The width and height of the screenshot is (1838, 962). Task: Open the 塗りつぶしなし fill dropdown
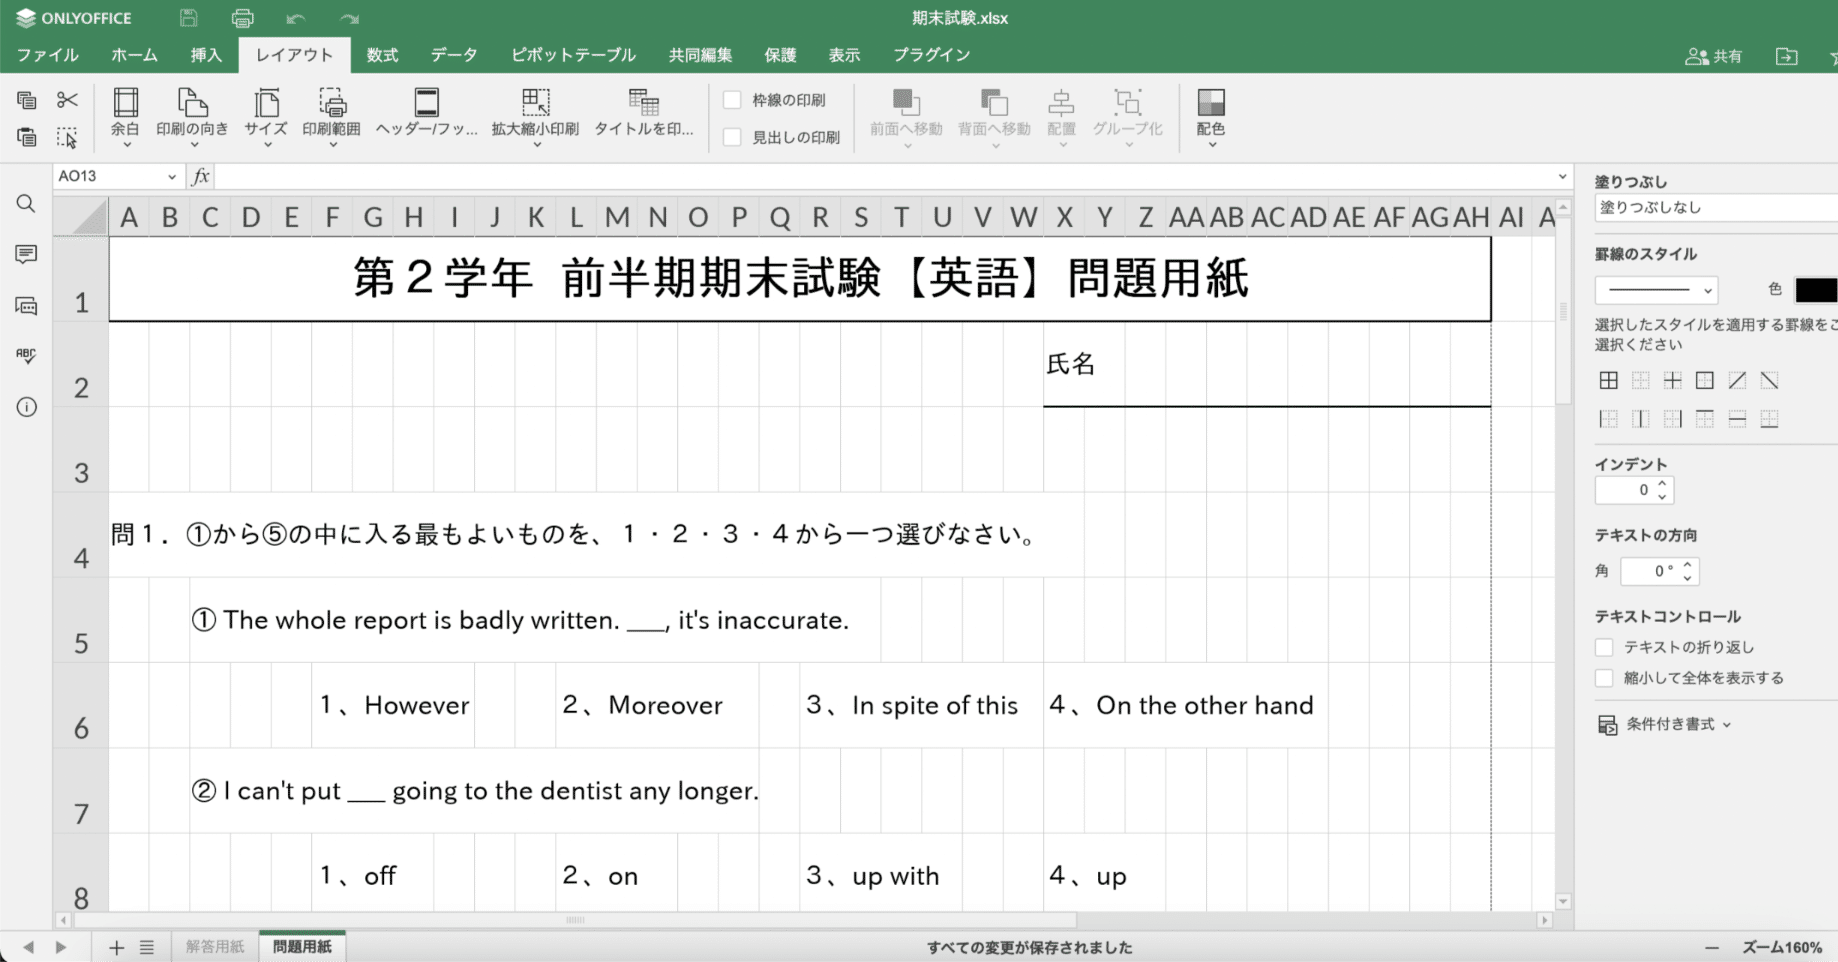coord(1714,207)
